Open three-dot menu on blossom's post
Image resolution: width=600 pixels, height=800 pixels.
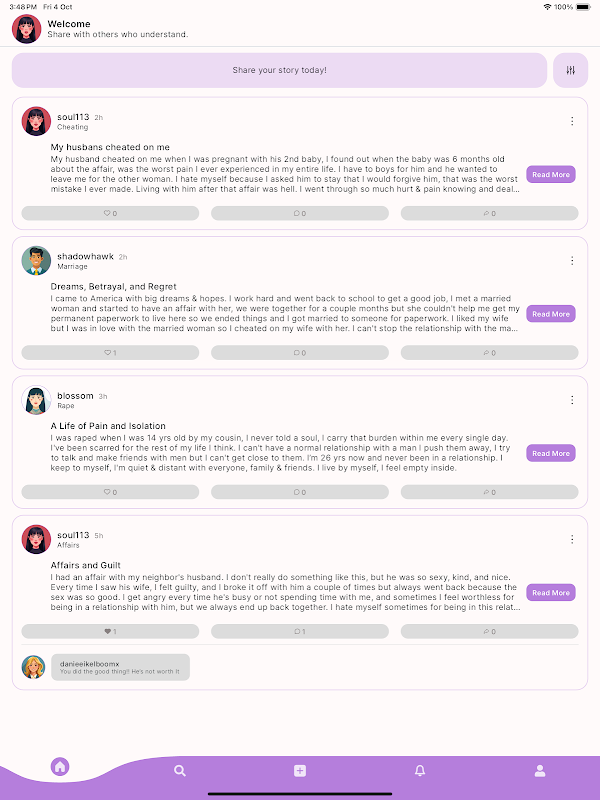click(x=572, y=400)
